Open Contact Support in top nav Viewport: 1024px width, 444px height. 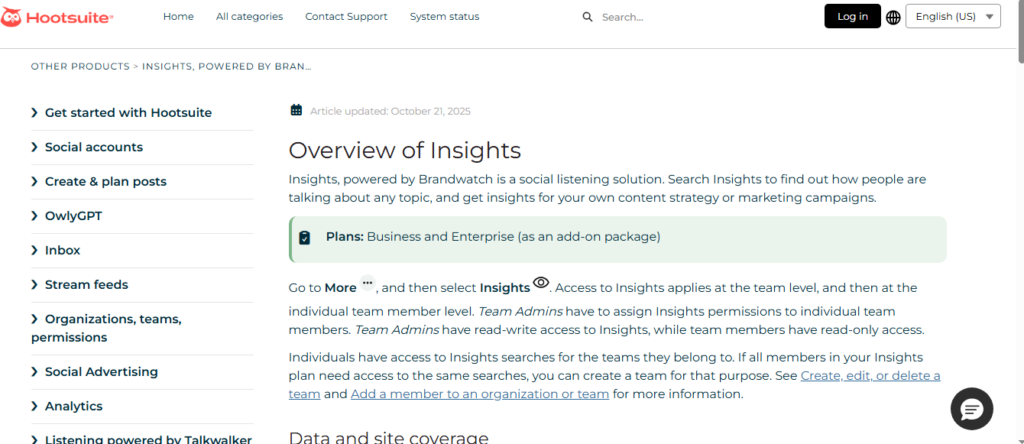(346, 17)
